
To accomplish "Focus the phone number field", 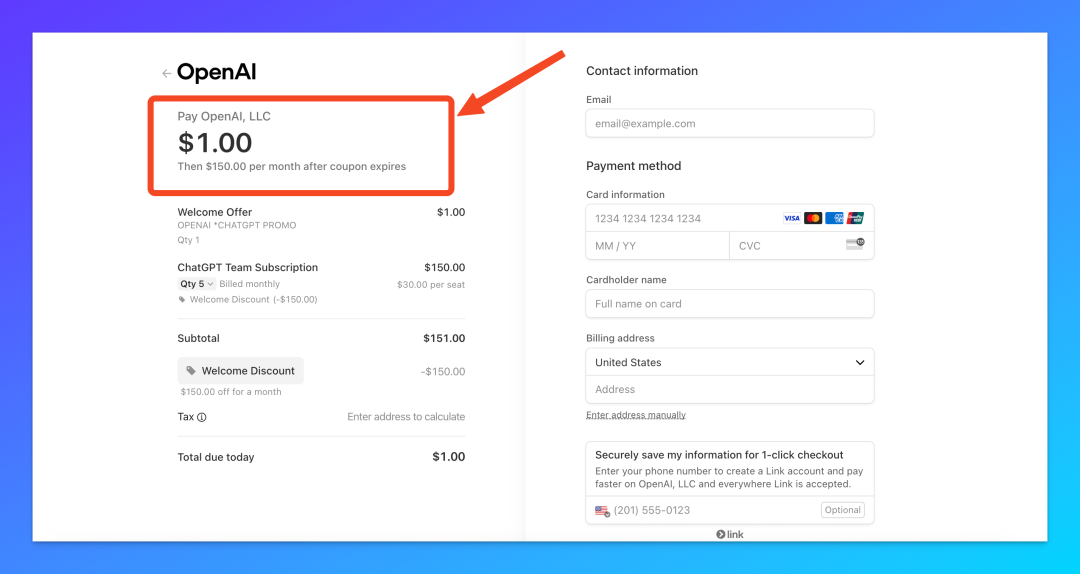I will (730, 511).
